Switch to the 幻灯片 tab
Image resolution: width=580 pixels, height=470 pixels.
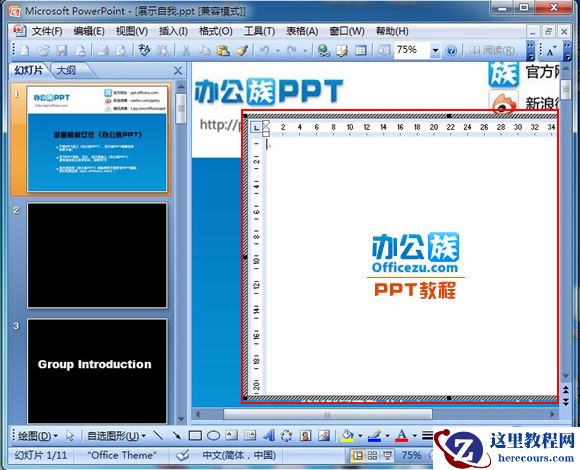pyautogui.click(x=29, y=70)
